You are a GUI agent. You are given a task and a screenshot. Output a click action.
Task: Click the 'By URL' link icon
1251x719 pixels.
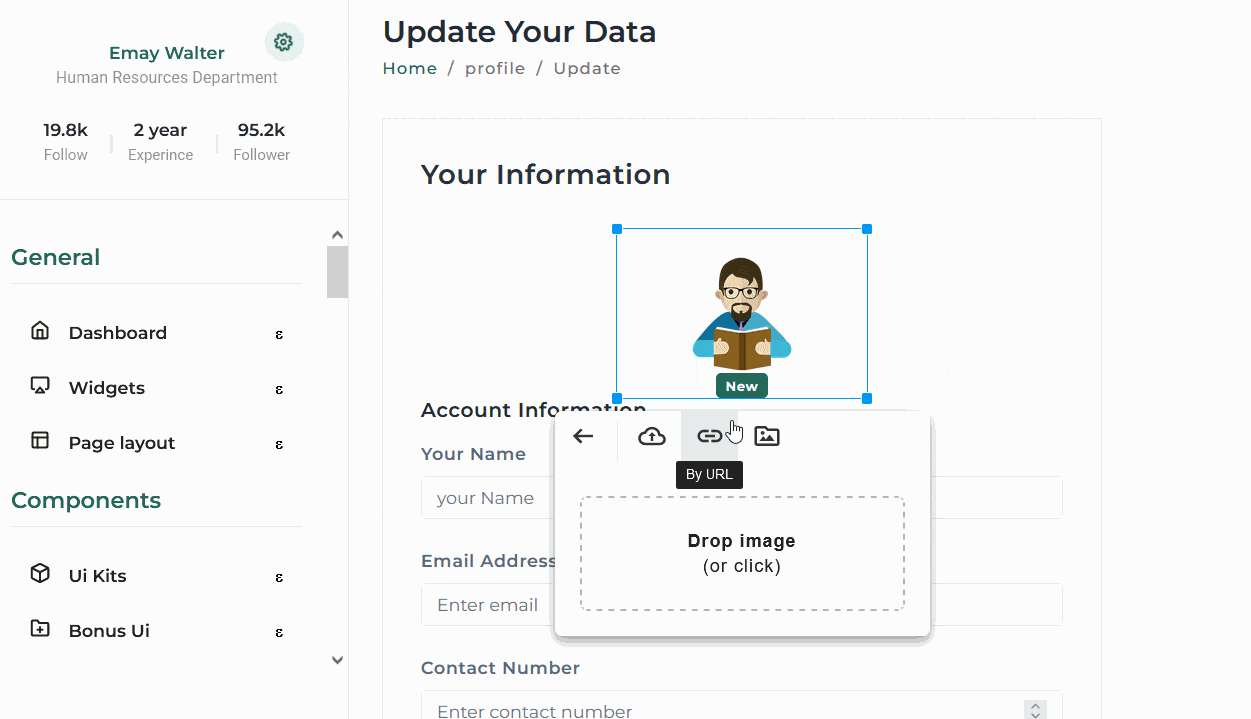tap(709, 435)
